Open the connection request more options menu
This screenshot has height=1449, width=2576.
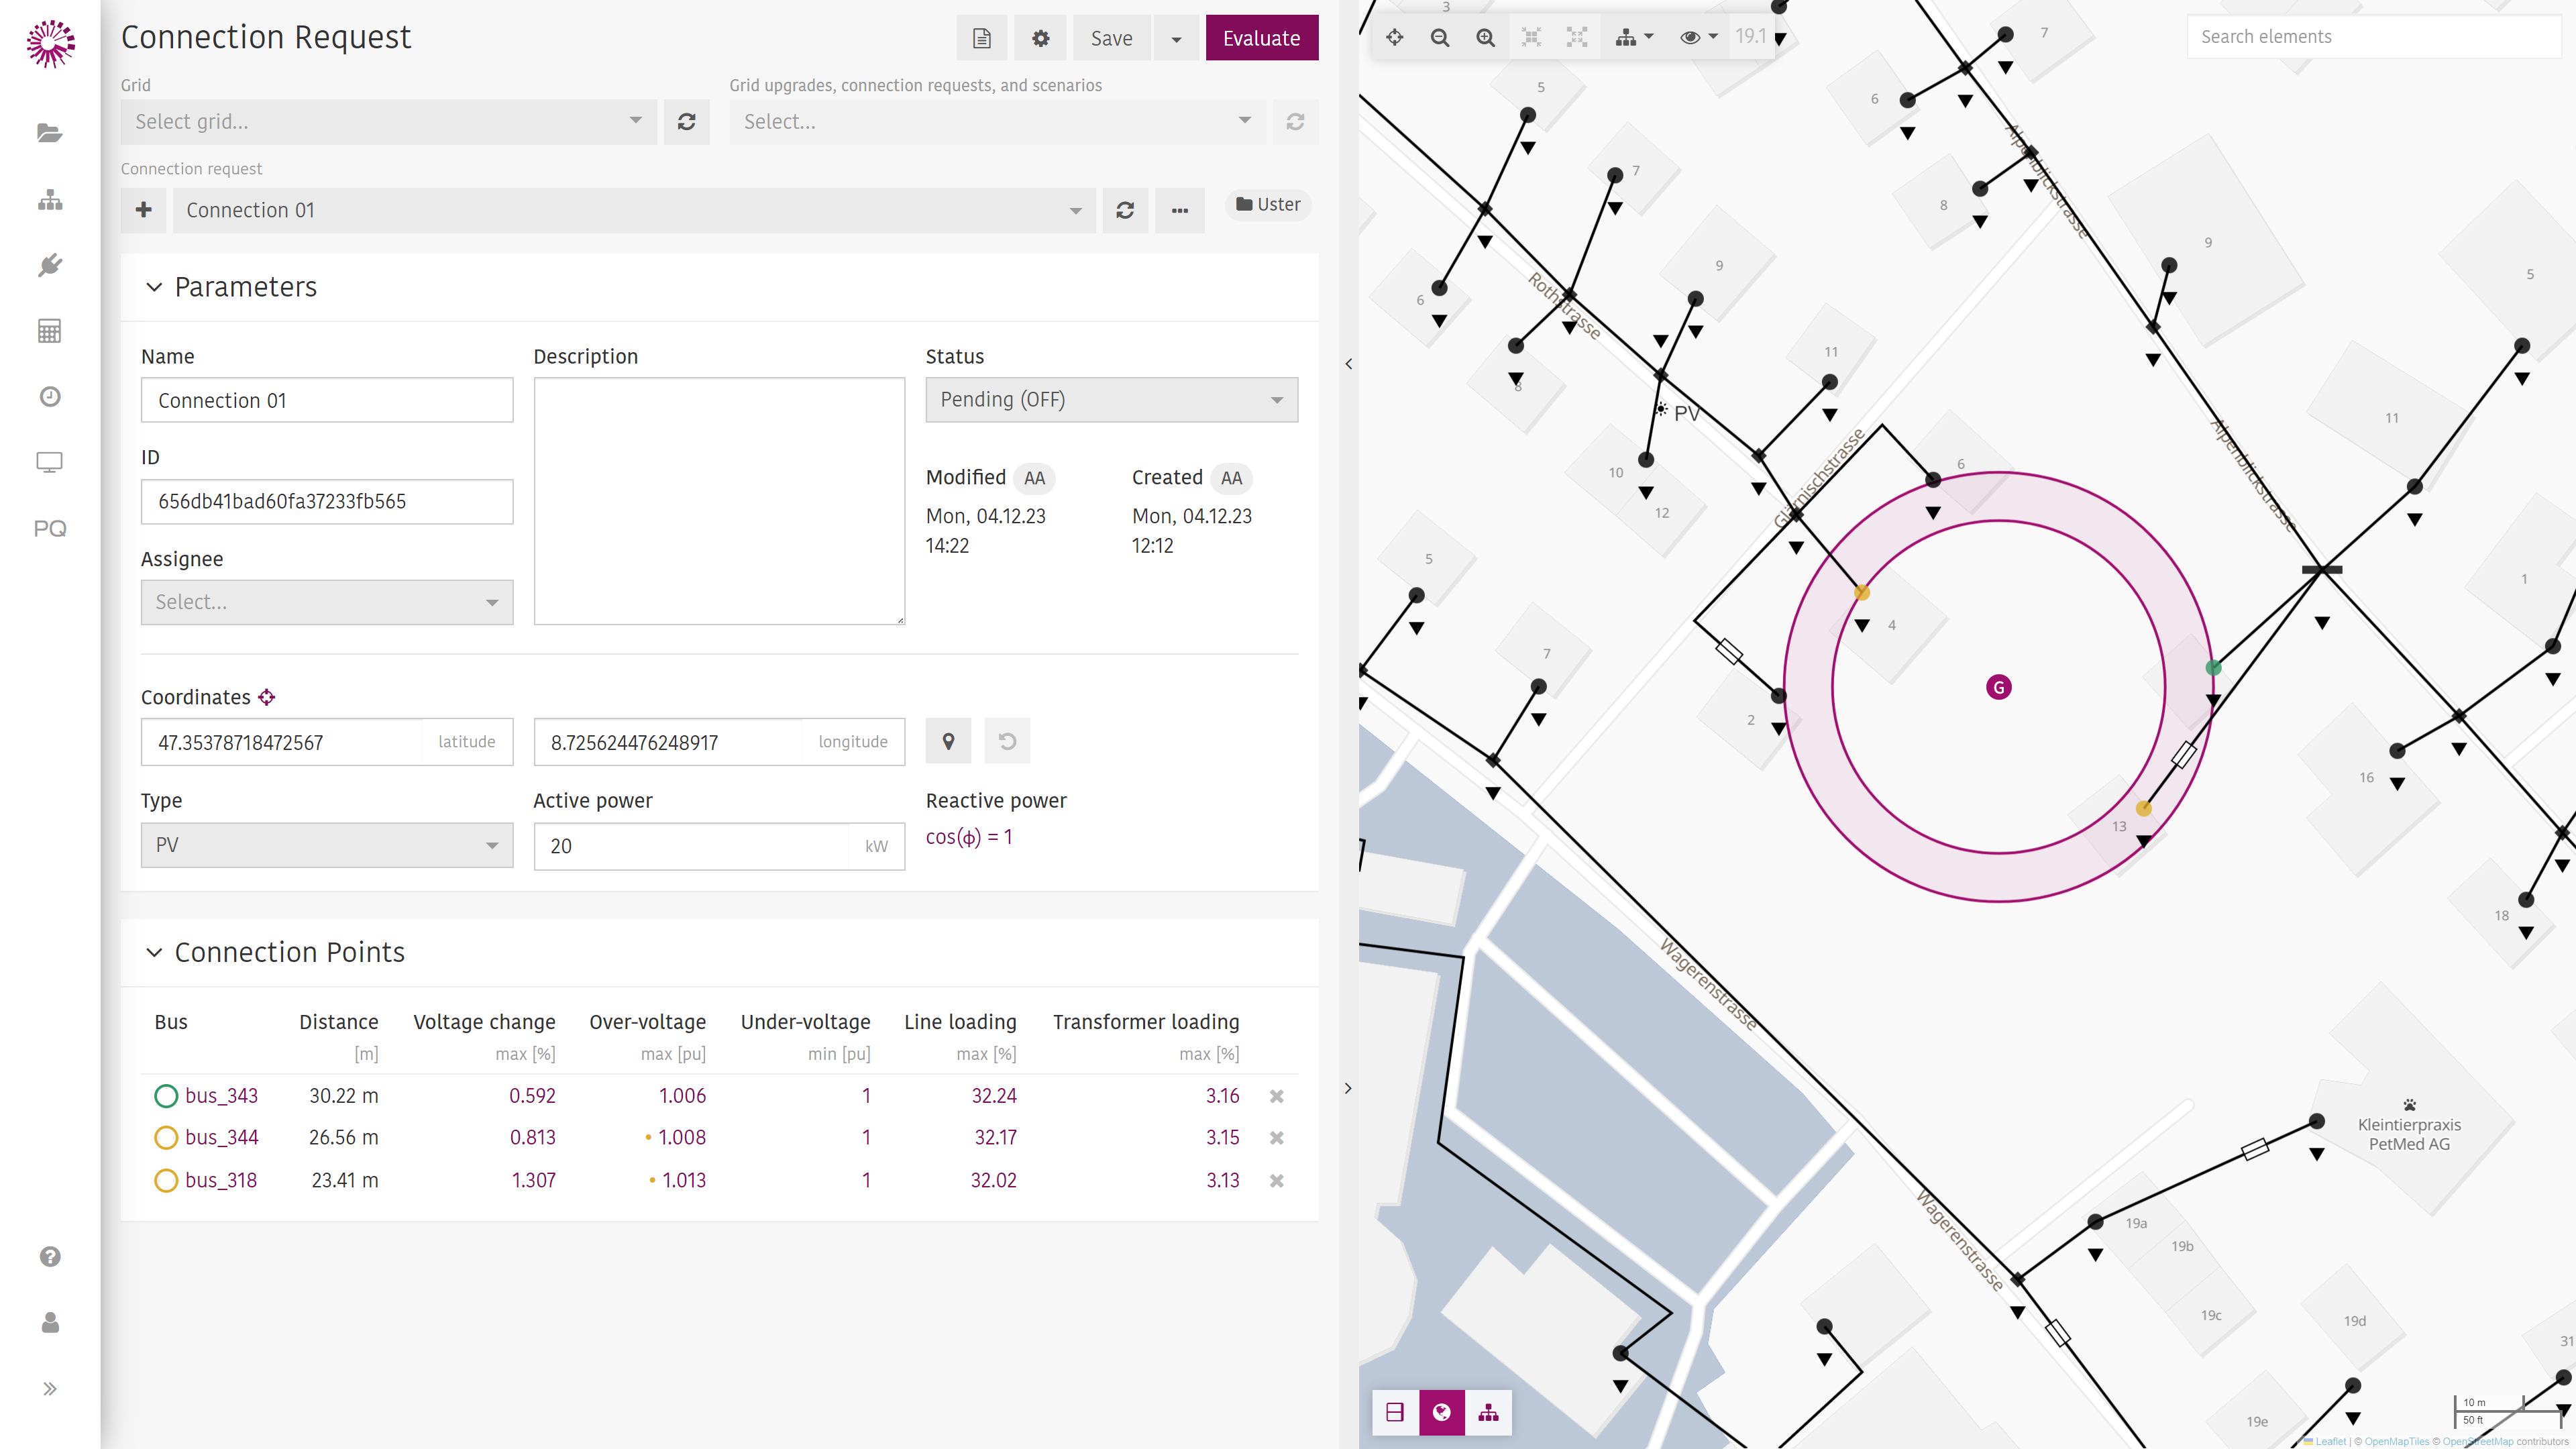click(x=1180, y=210)
